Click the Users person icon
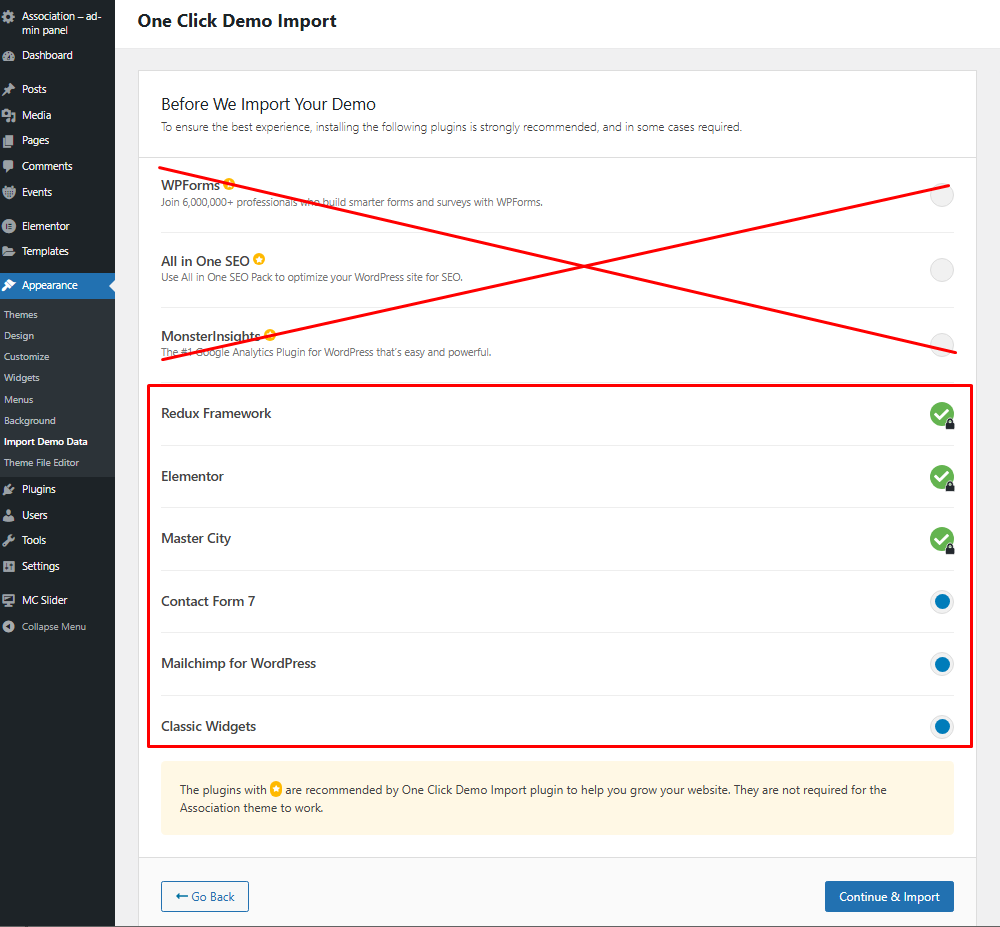Screen dimensions: 1000x927 pos(9,515)
